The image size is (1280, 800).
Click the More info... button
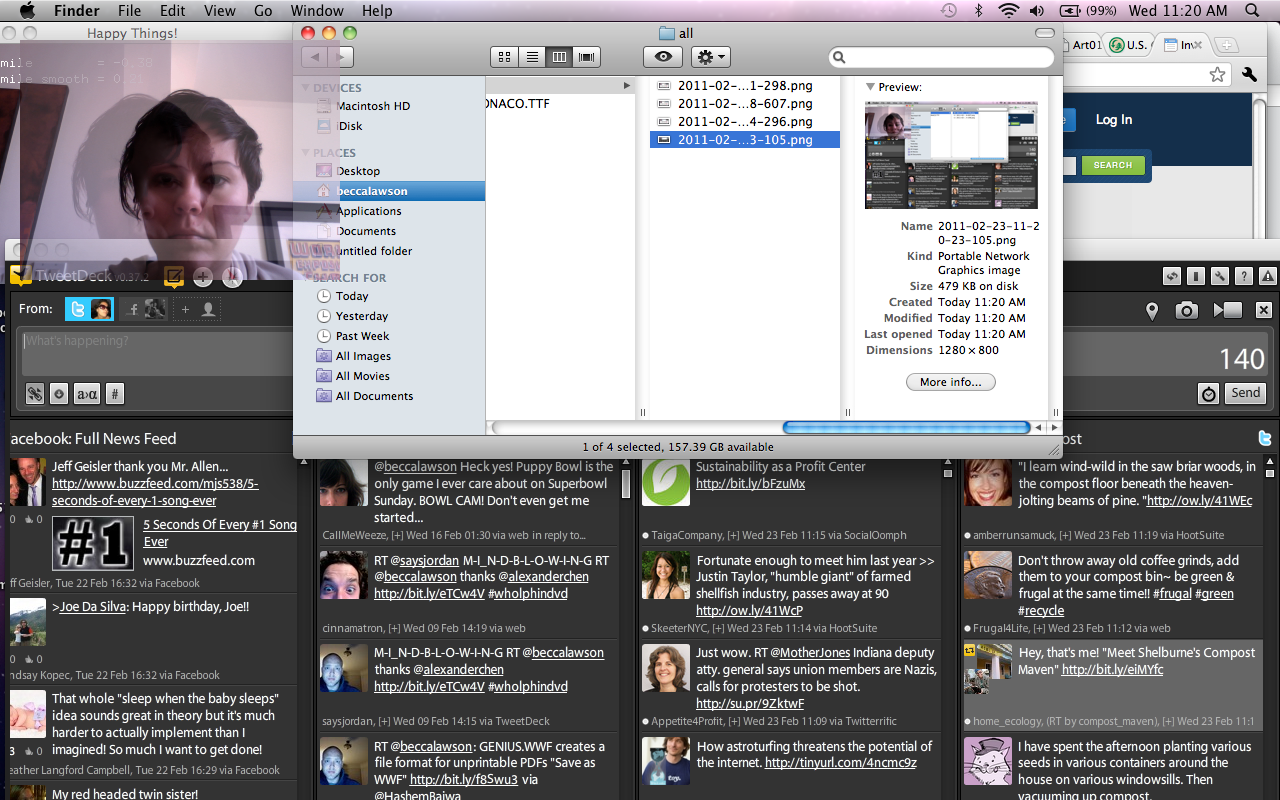click(x=950, y=382)
